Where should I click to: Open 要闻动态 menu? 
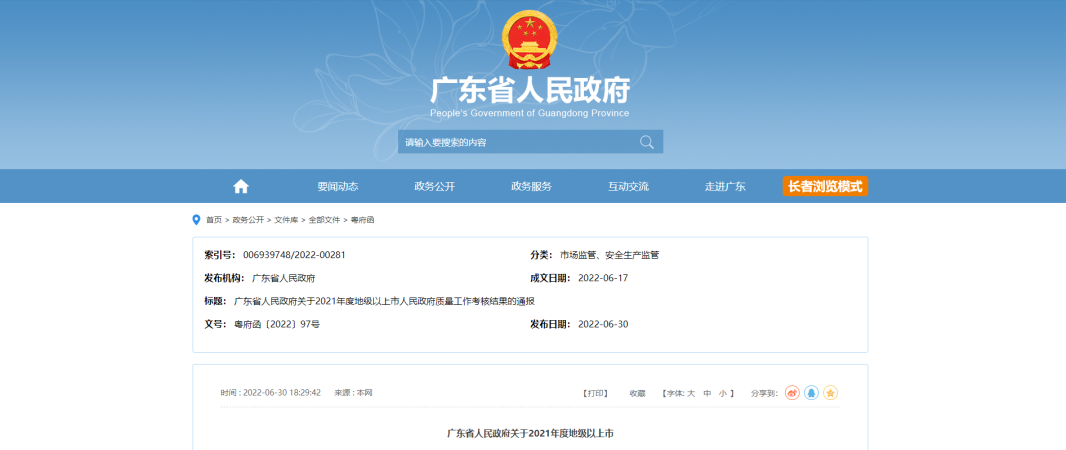pyautogui.click(x=337, y=186)
